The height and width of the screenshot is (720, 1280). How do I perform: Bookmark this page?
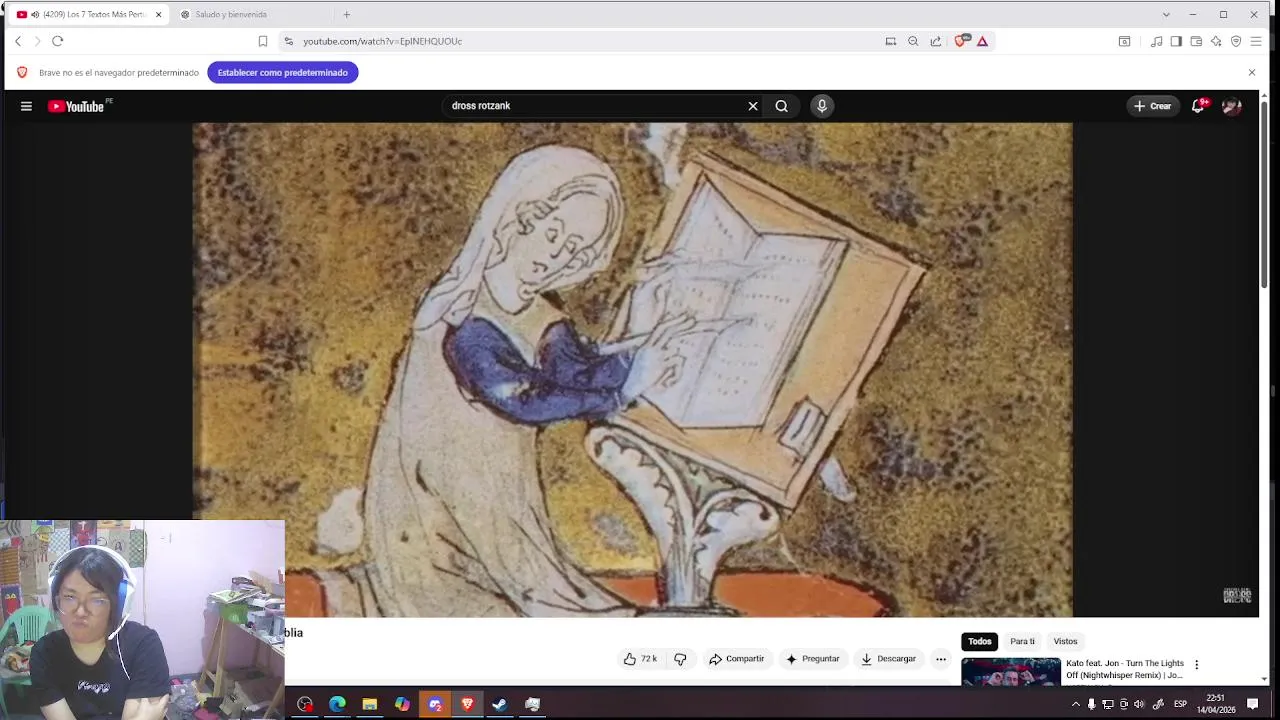click(x=263, y=41)
